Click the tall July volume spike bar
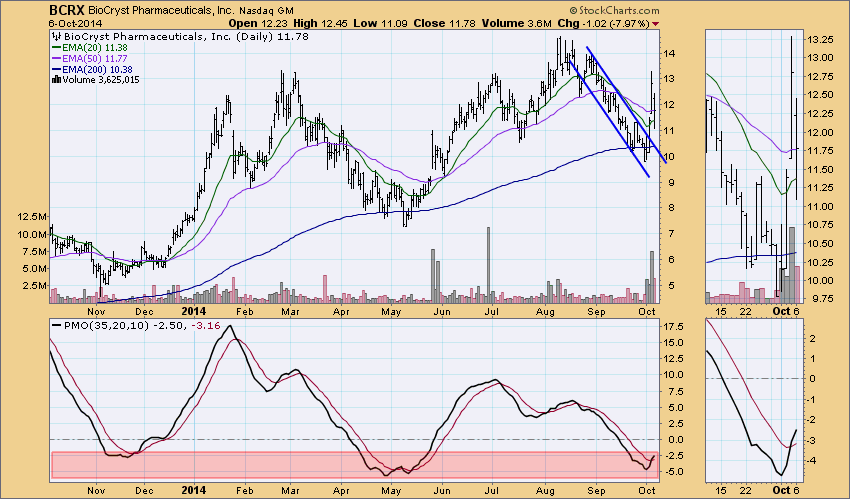The height and width of the screenshot is (499, 850). 488,264
